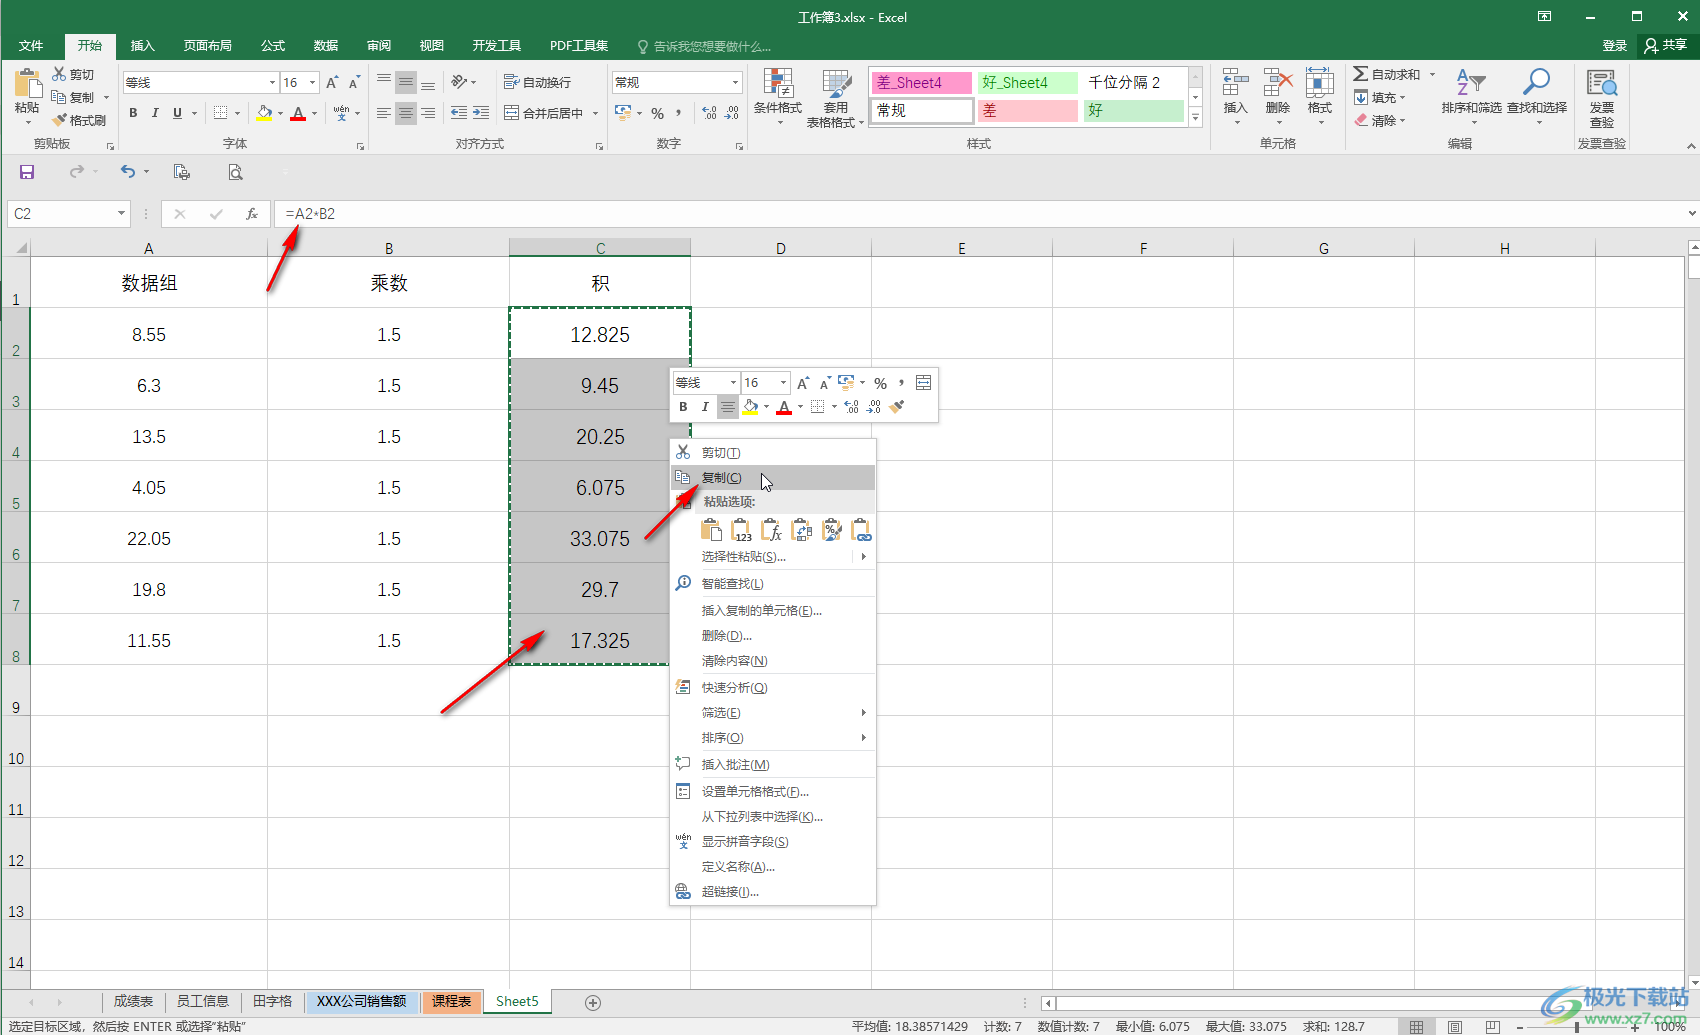Image resolution: width=1700 pixels, height=1035 pixels.
Task: Select 复制(C) in context menu
Action: click(773, 478)
